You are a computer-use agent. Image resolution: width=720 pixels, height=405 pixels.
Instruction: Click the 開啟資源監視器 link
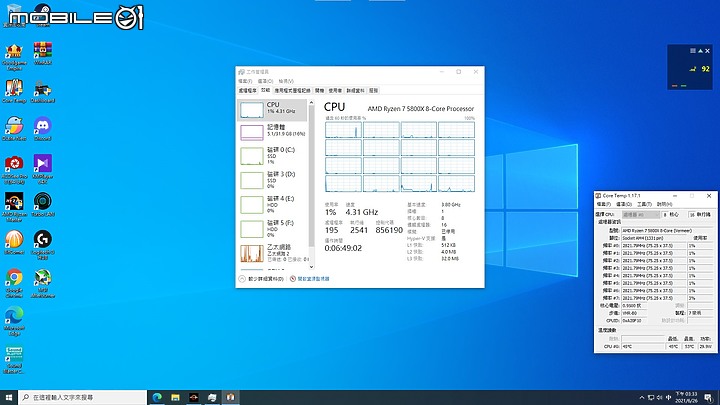pos(309,279)
